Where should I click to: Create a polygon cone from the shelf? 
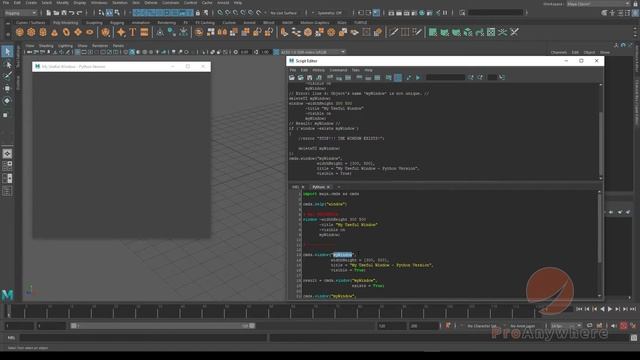click(54, 32)
